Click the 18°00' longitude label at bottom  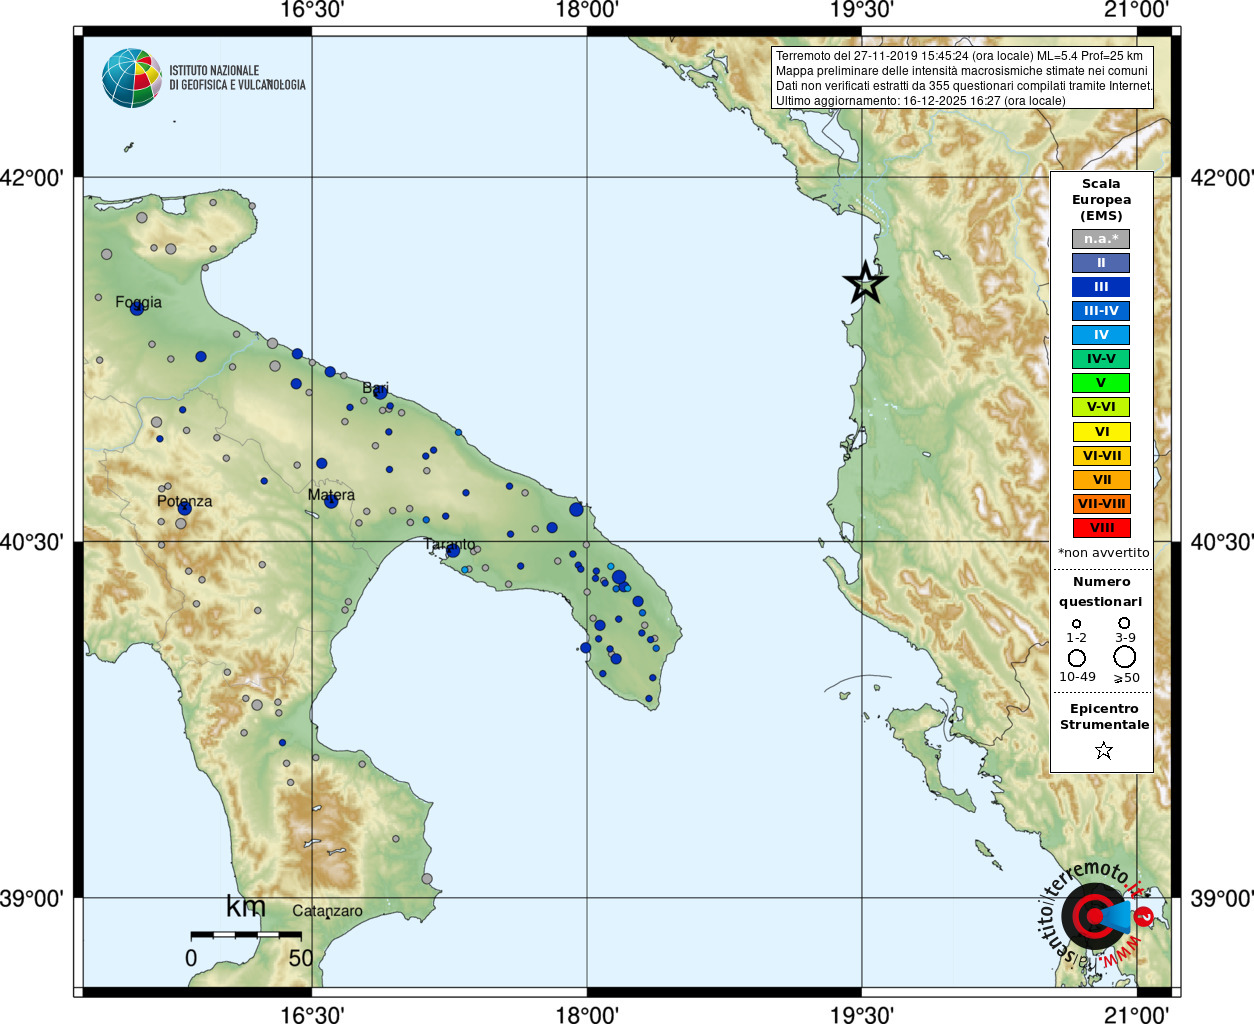[x=587, y=1014]
